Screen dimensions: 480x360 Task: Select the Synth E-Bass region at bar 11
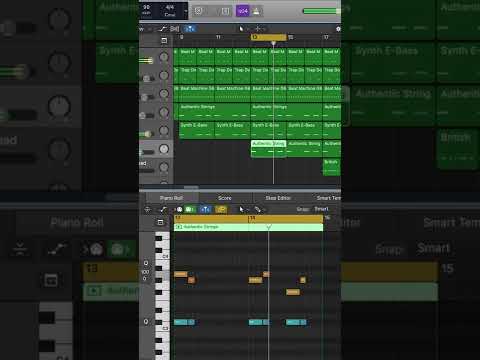232,130
